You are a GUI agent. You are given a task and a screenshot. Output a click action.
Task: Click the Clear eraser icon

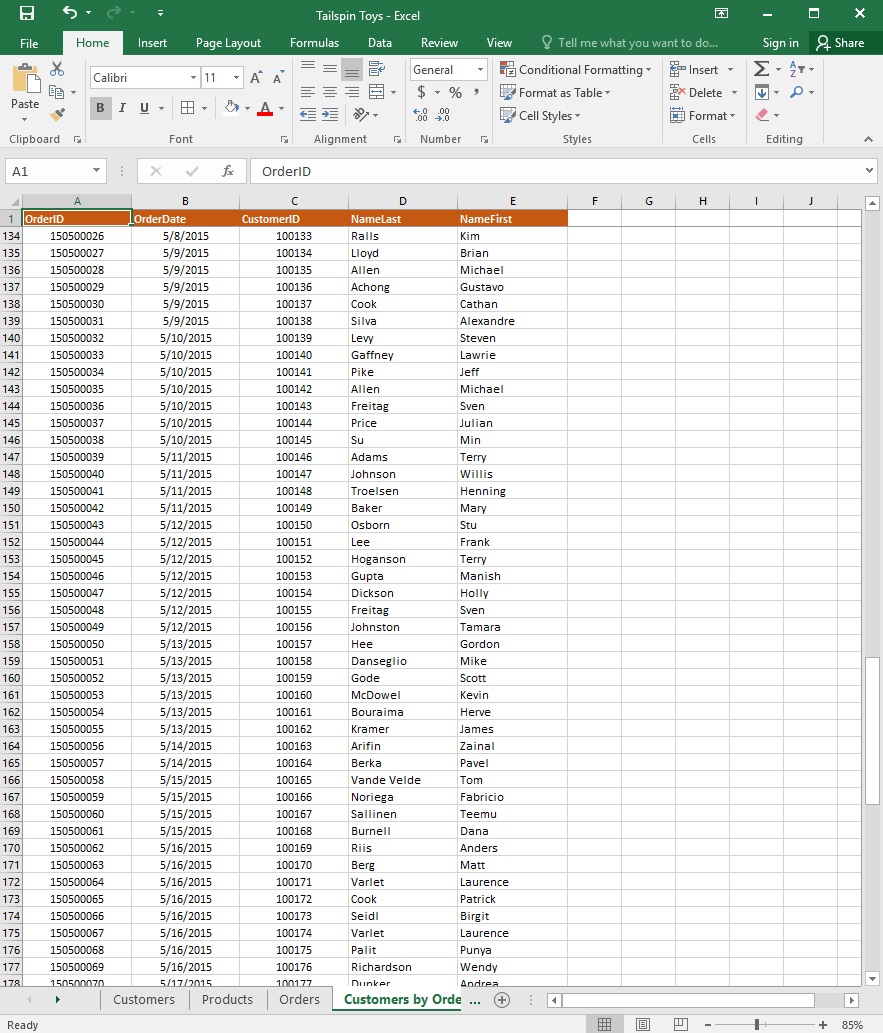(x=762, y=115)
